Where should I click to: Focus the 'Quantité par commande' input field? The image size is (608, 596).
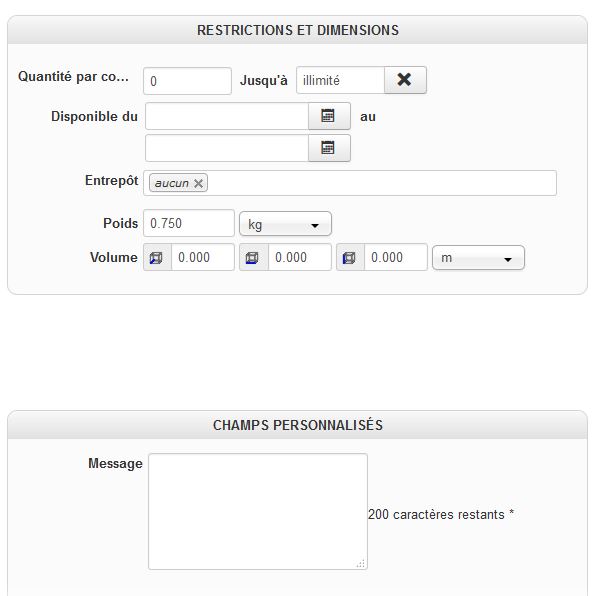pyautogui.click(x=187, y=80)
